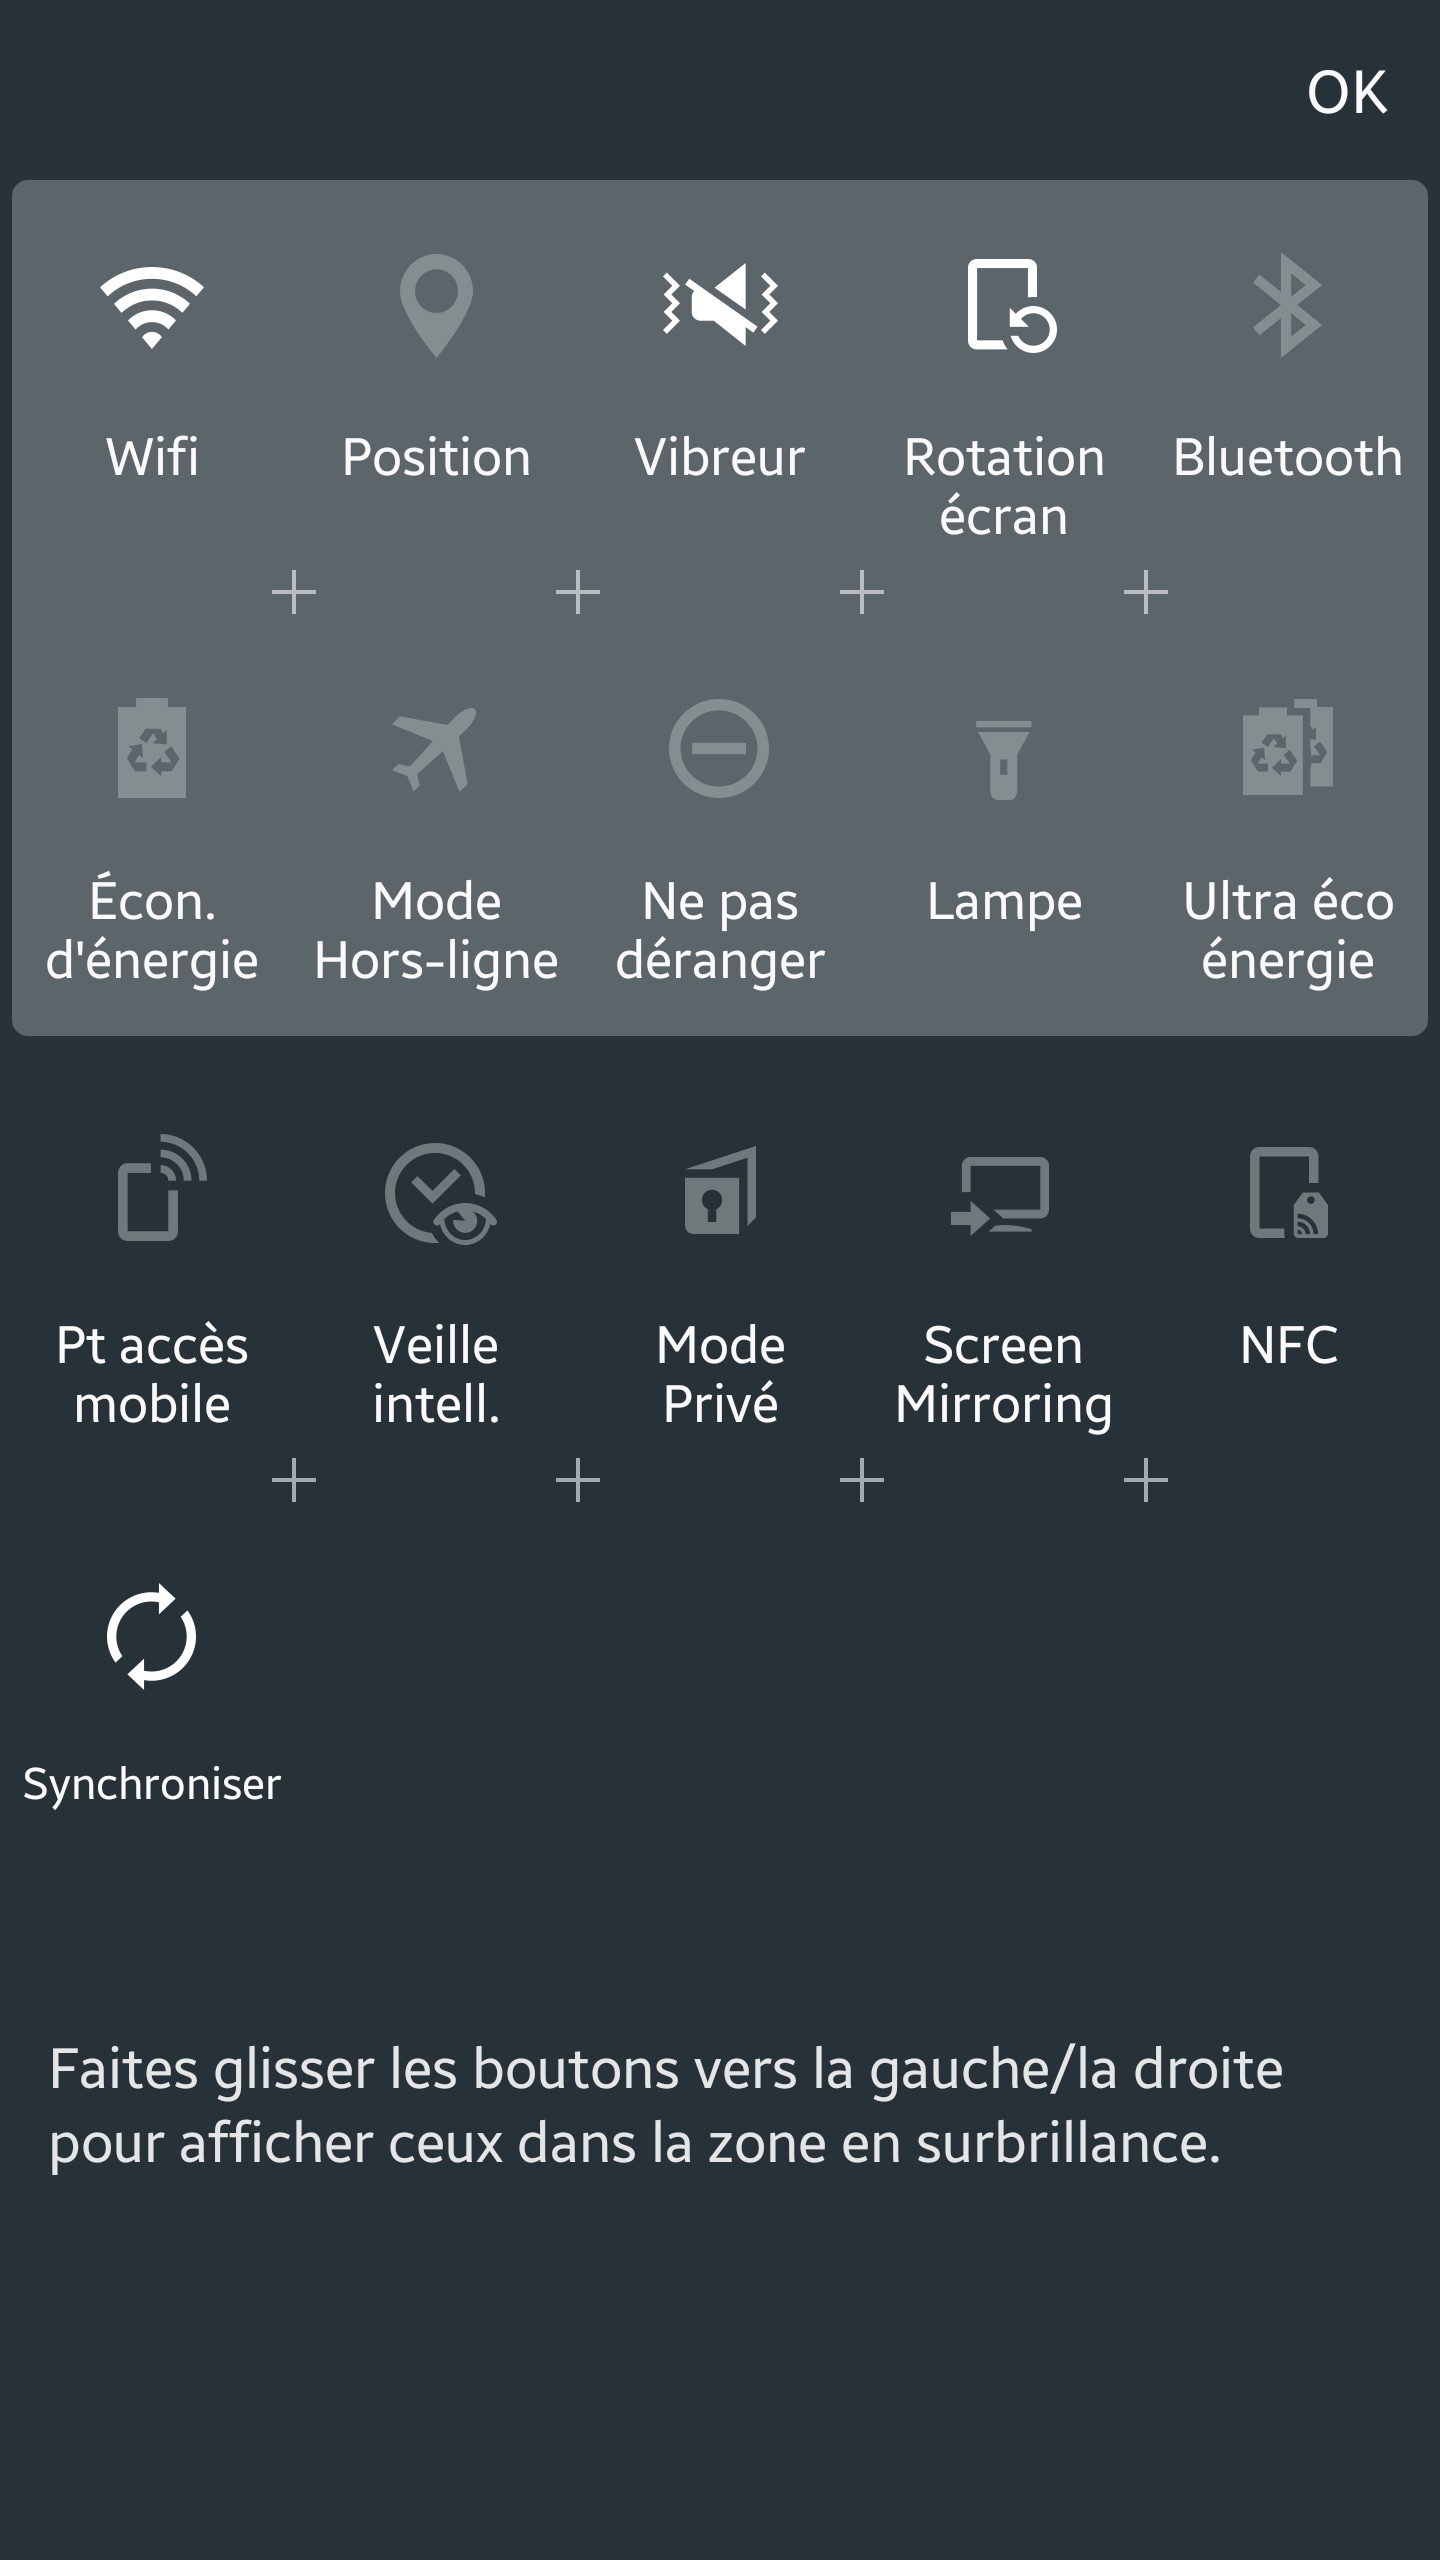Select the Écon. d'énergie battery icon

[x=152, y=750]
